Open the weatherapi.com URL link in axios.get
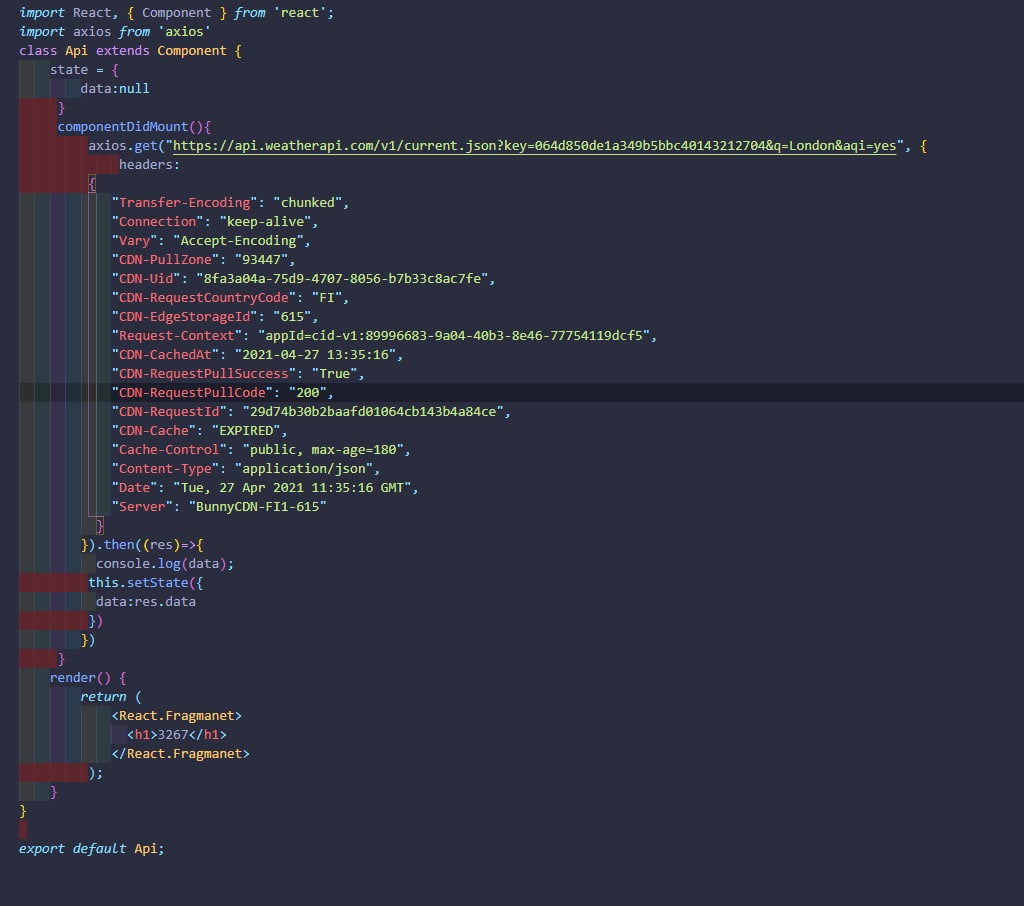This screenshot has width=1024, height=906. click(534, 146)
